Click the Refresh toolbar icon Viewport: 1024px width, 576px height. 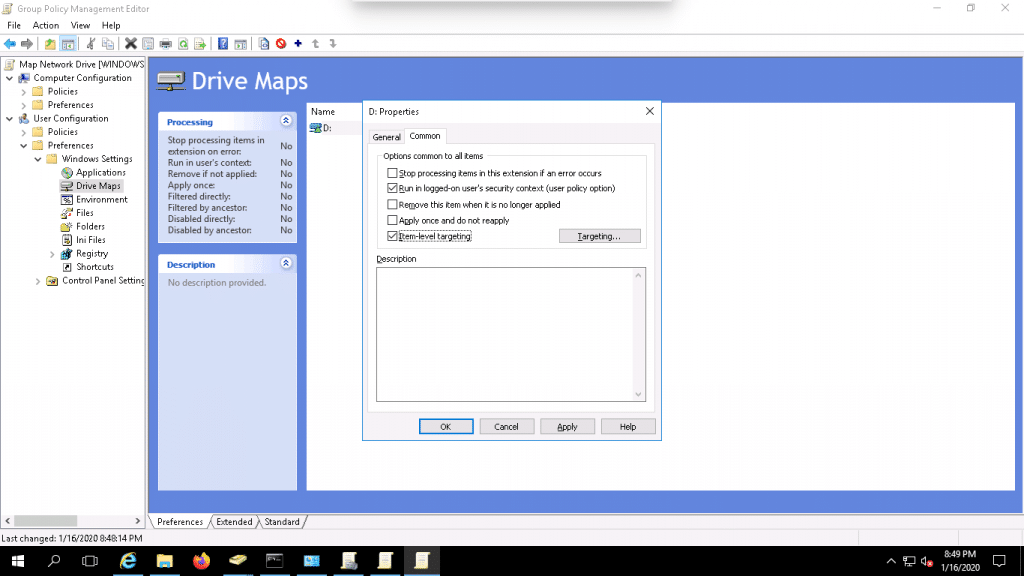[184, 44]
